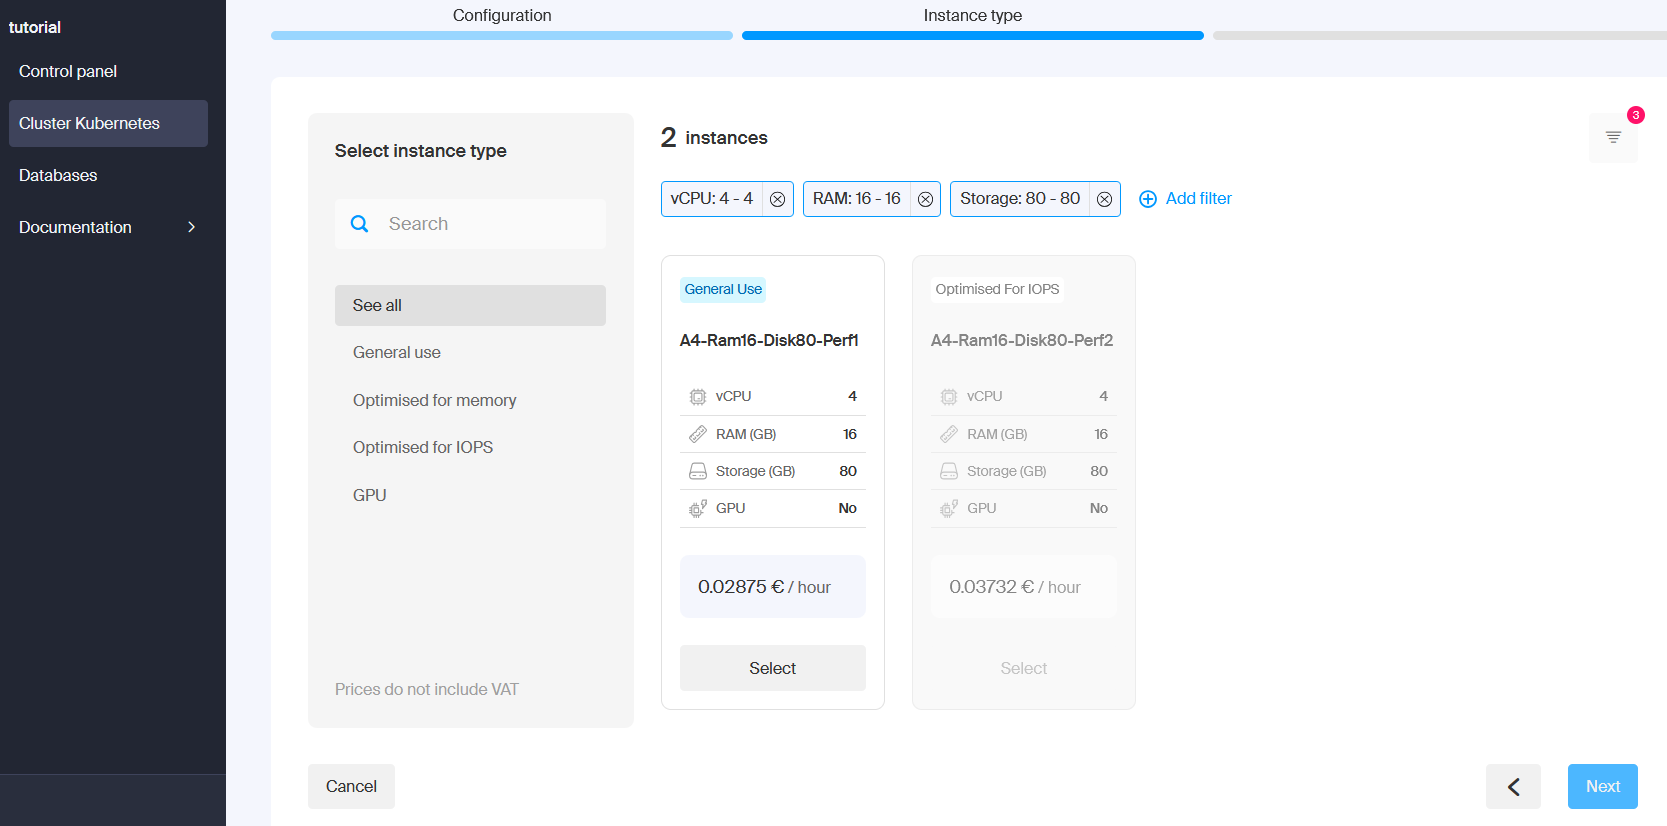Remove the vCPU: 4 - 4 filter
1667x826 pixels.
click(x=777, y=199)
